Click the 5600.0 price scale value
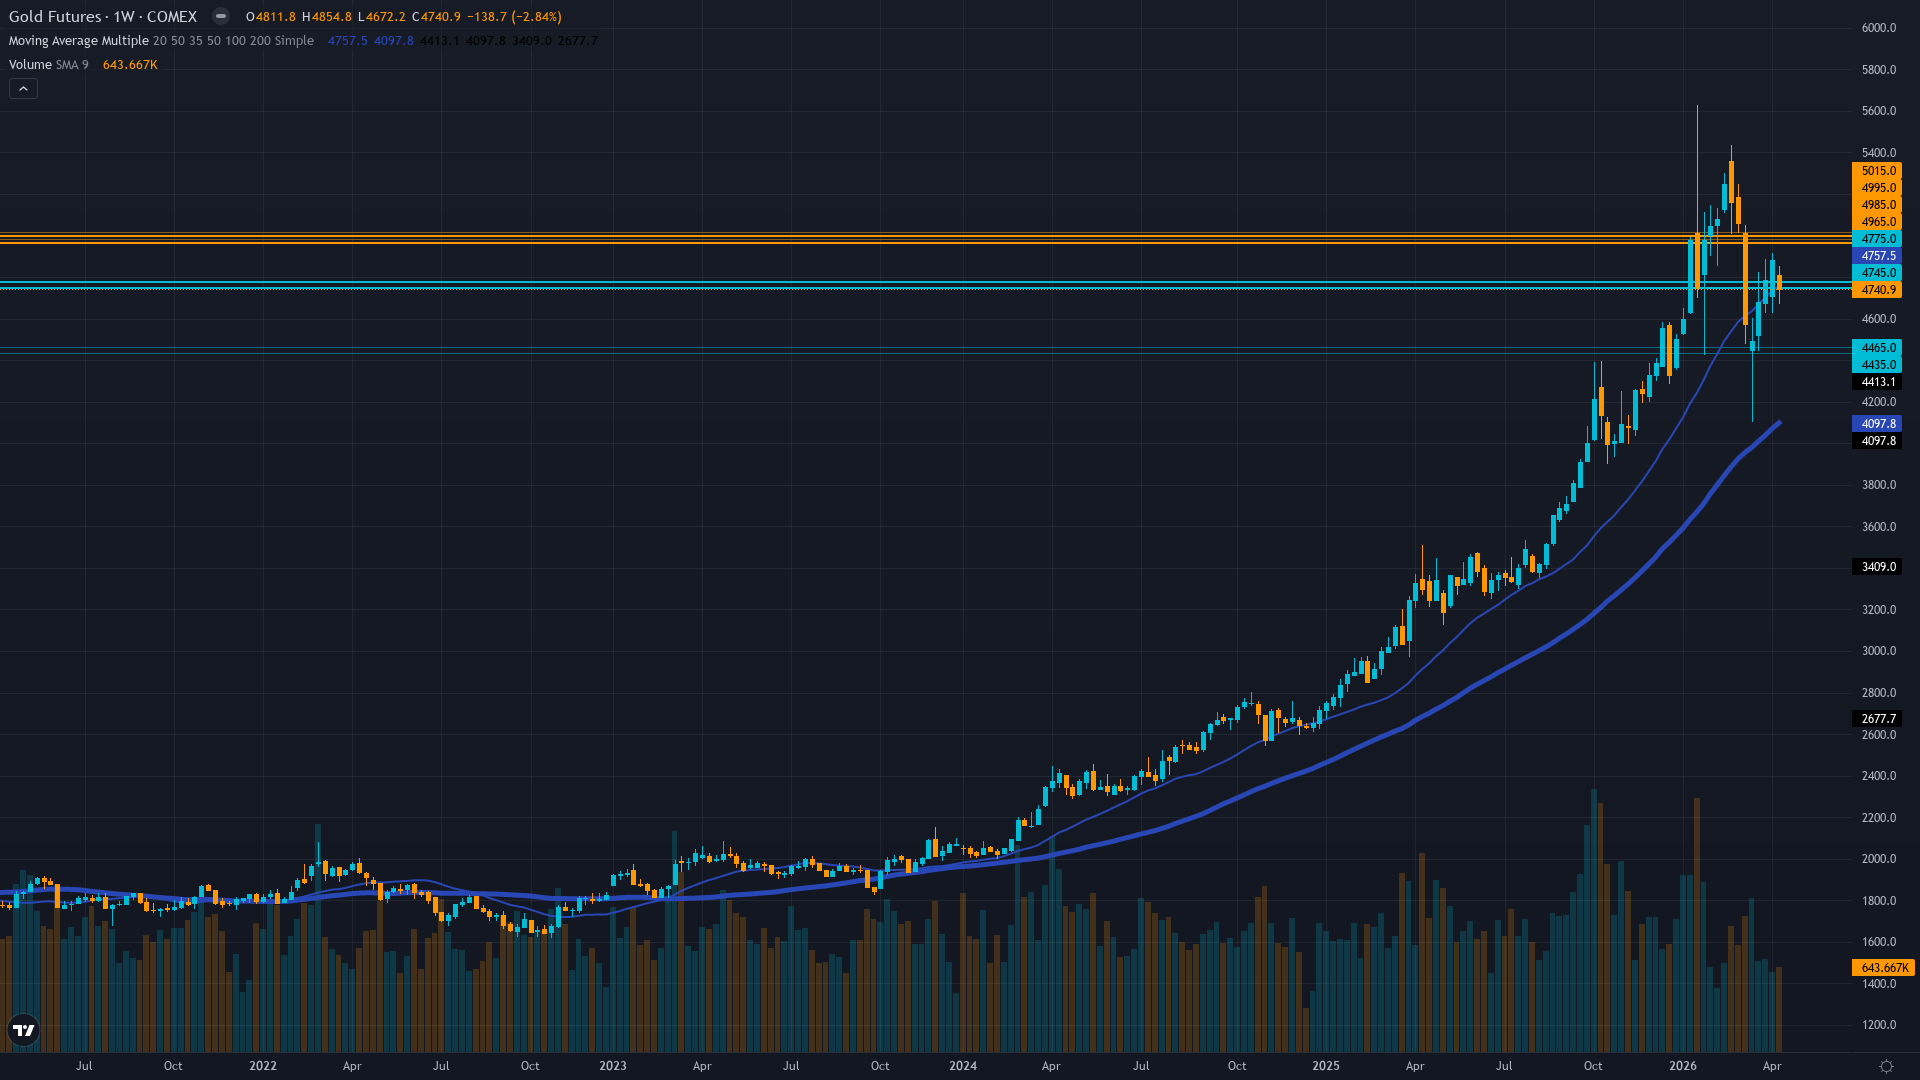This screenshot has width=1920, height=1080. (x=1879, y=111)
